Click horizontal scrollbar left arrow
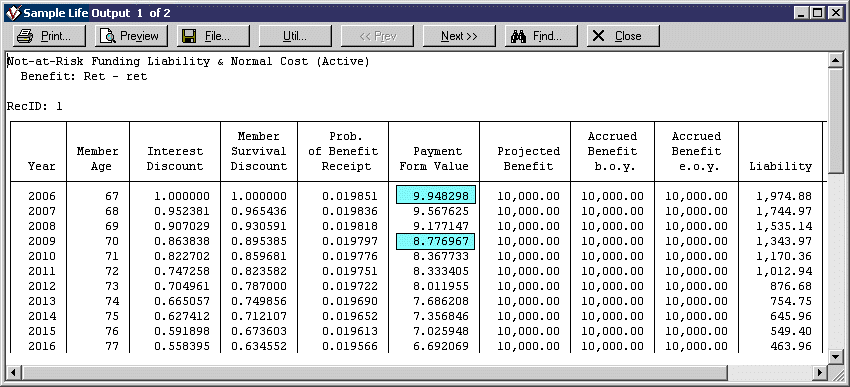 [x=12, y=372]
